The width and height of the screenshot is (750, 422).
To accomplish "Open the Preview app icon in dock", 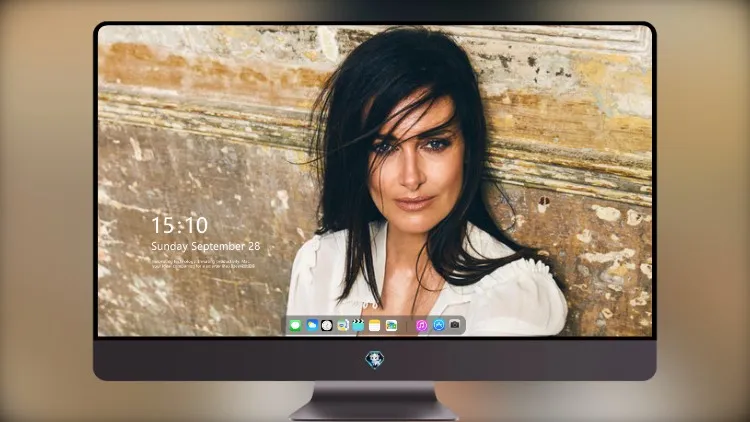I will click(342, 325).
